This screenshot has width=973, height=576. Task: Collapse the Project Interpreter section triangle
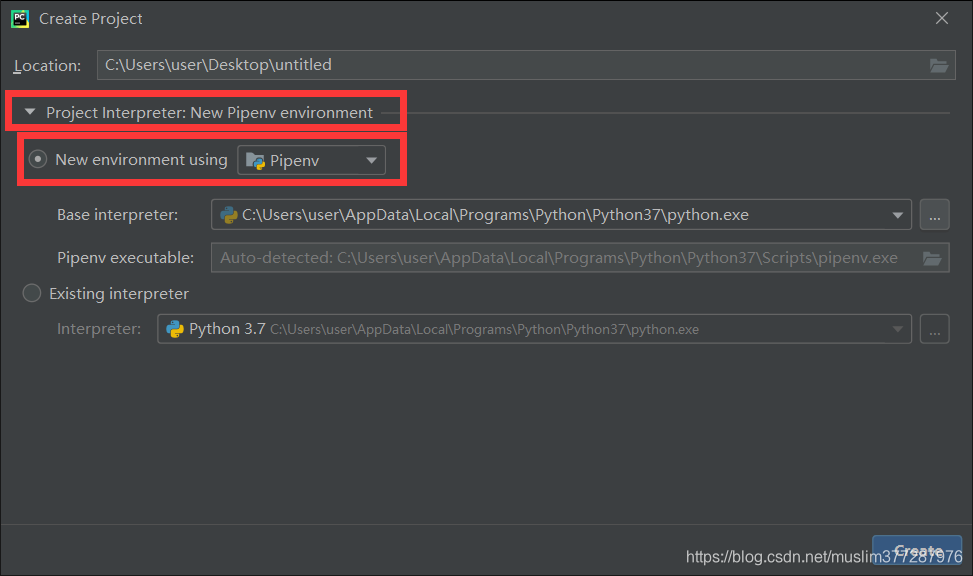[30, 112]
